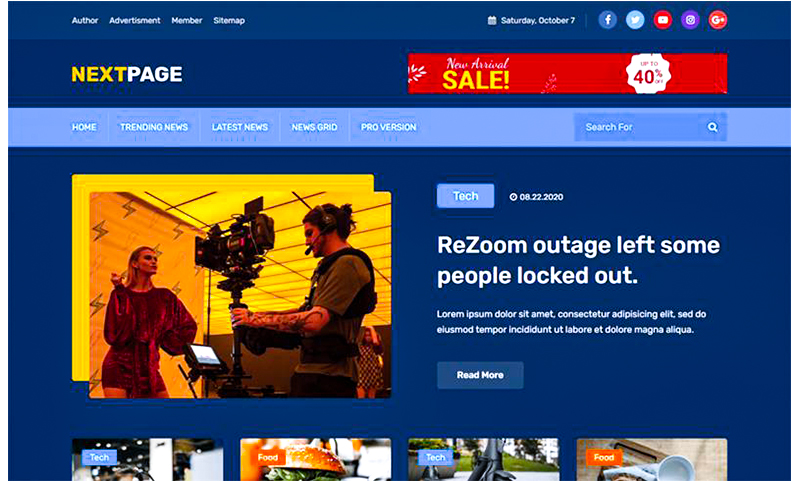Image resolution: width=800 pixels, height=482 pixels.
Task: Select the Tech tag above the headline
Action: [x=465, y=196]
